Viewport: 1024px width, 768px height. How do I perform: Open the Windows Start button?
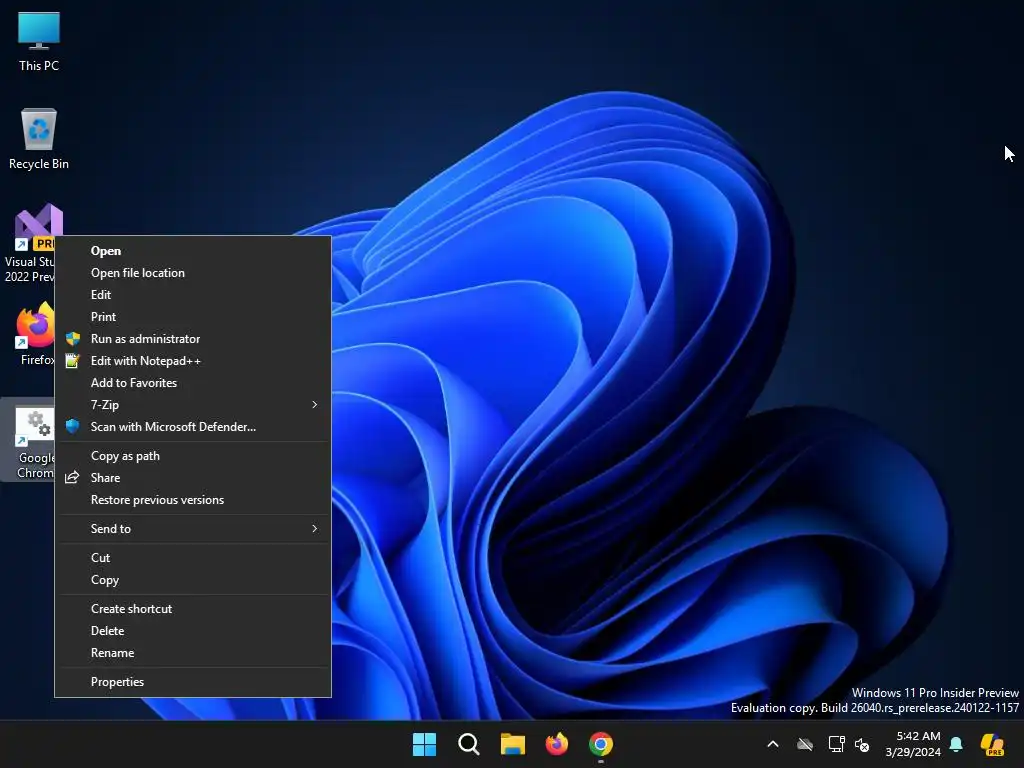(424, 744)
